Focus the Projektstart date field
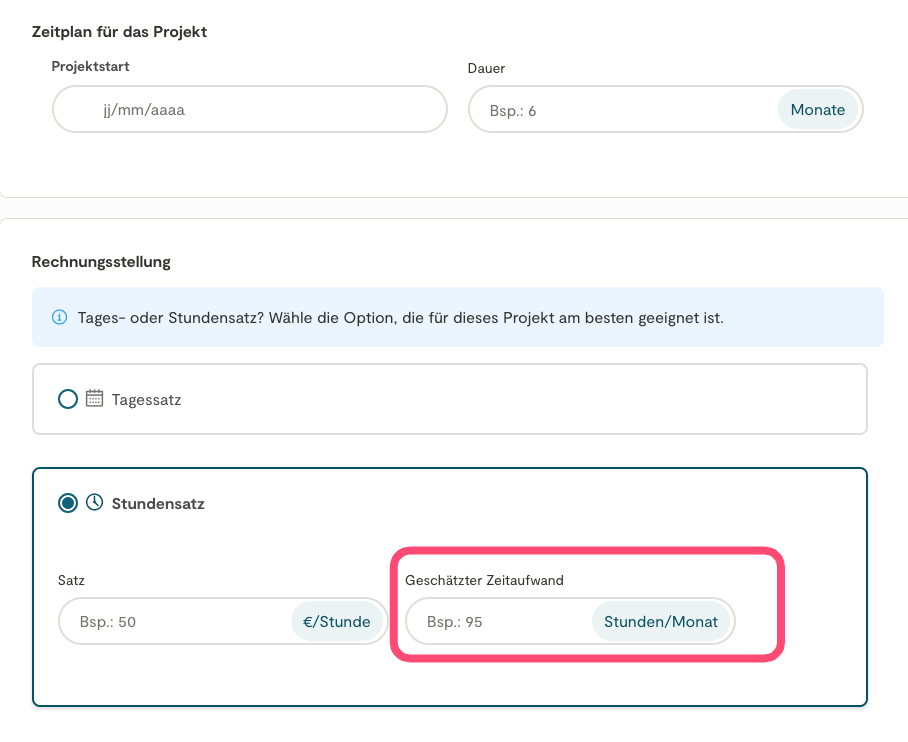Image resolution: width=908 pixels, height=742 pixels. [249, 110]
